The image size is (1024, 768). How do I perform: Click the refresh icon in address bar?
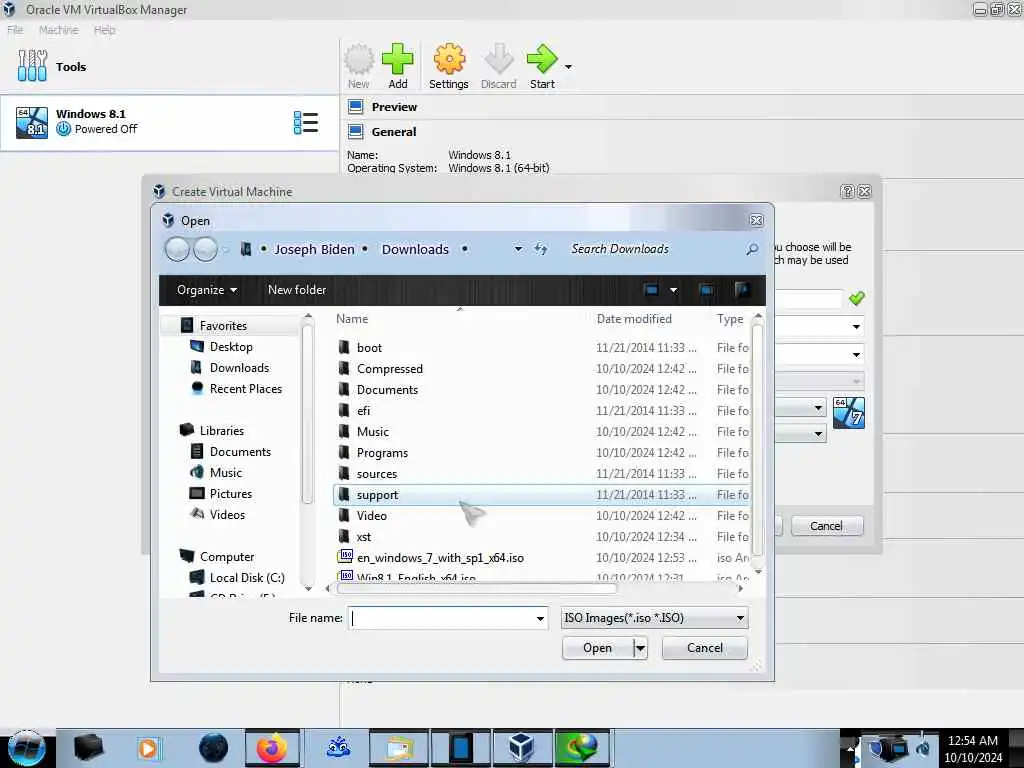541,249
